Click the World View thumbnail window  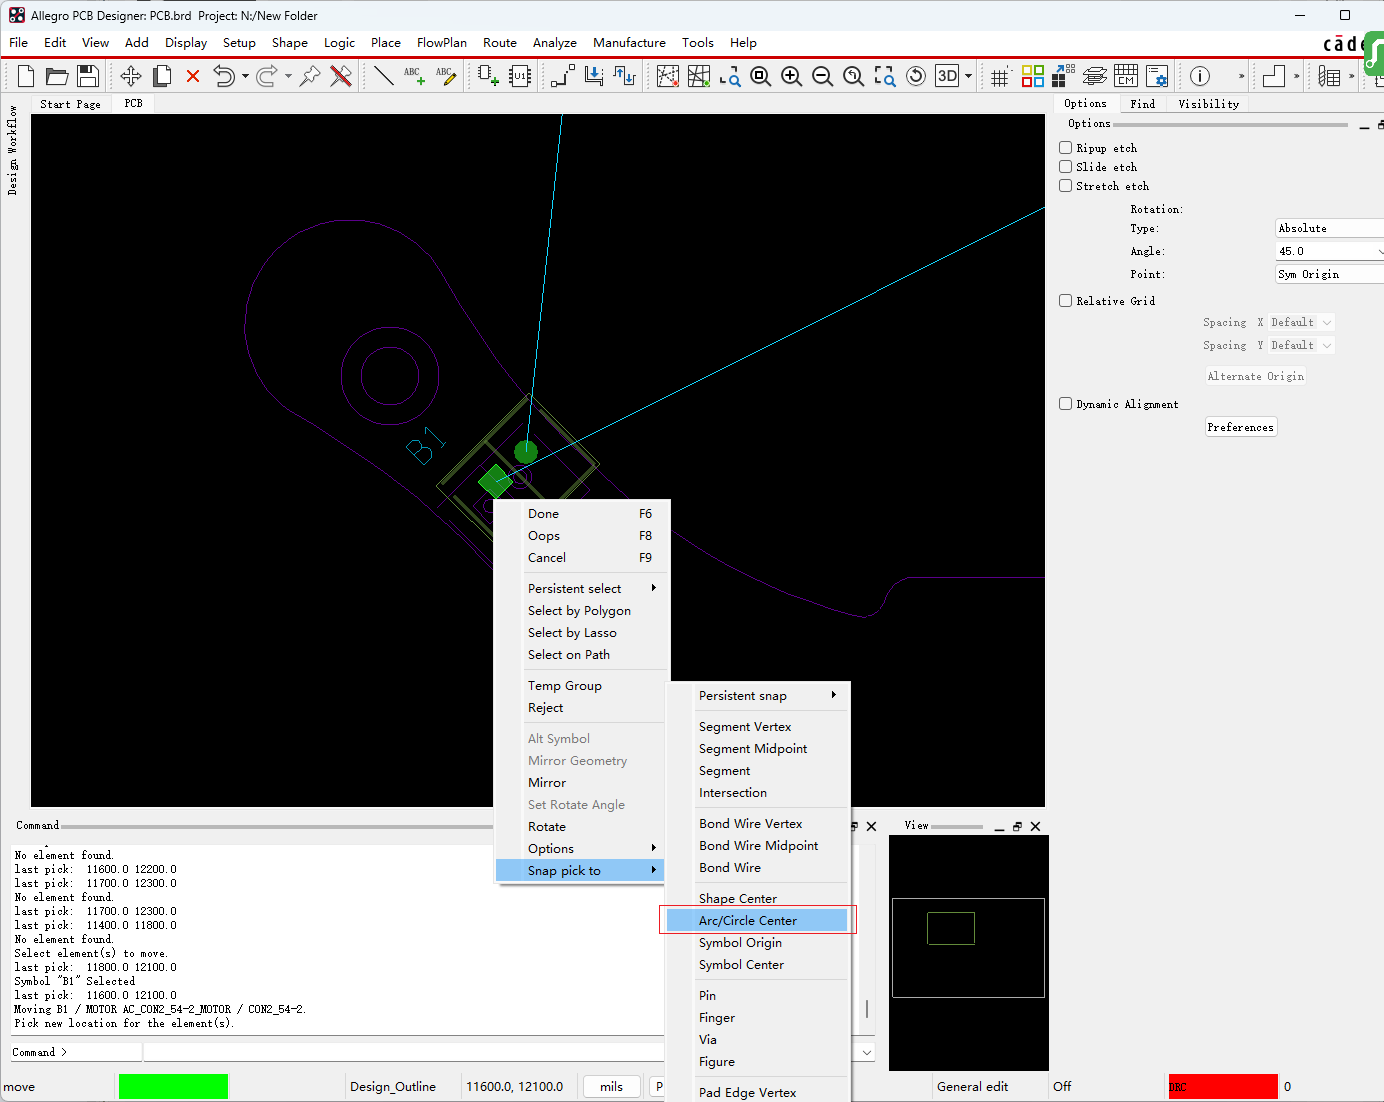(968, 953)
